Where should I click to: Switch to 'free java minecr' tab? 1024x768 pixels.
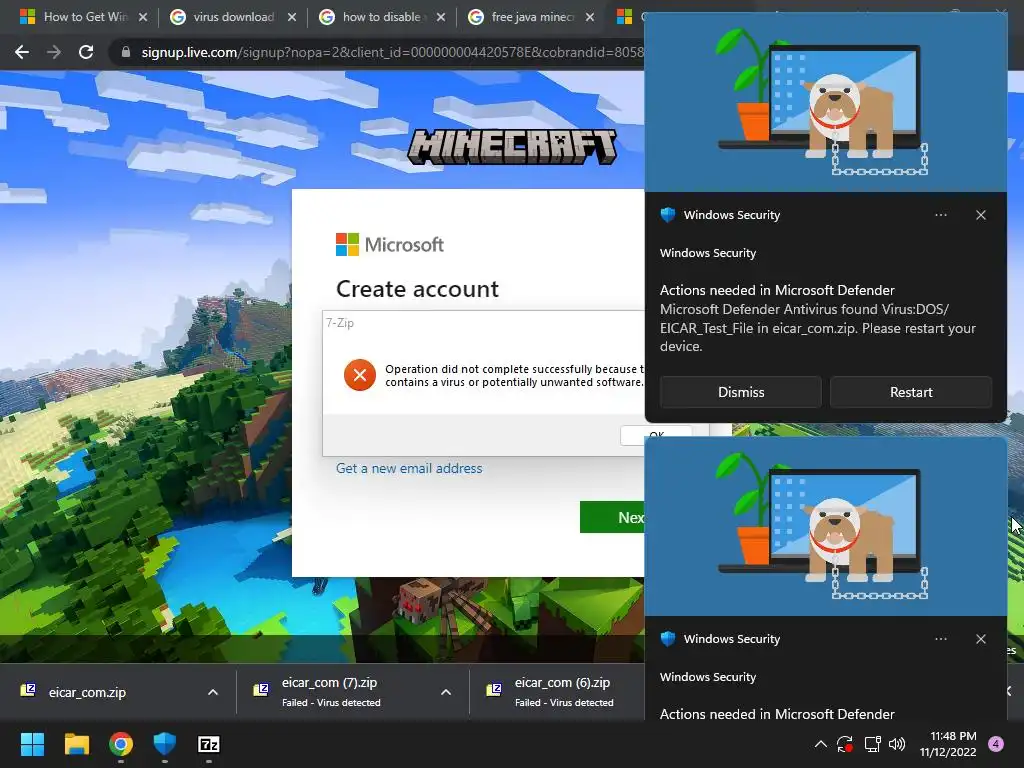pos(532,17)
